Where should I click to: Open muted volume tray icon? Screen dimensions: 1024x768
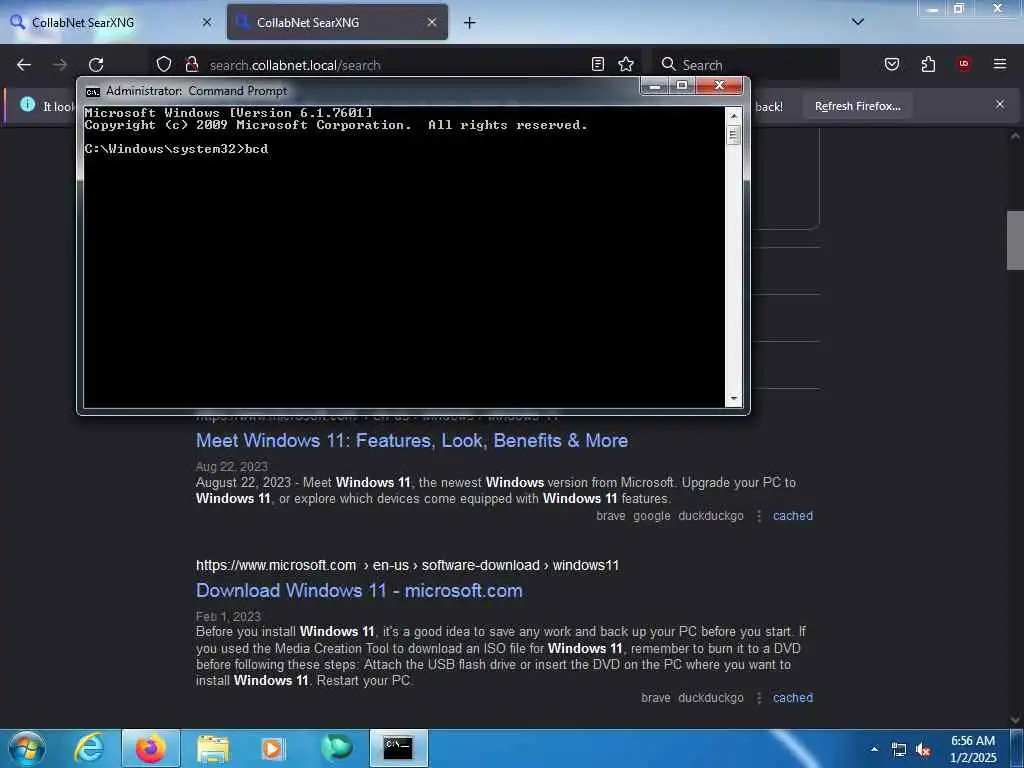click(923, 750)
